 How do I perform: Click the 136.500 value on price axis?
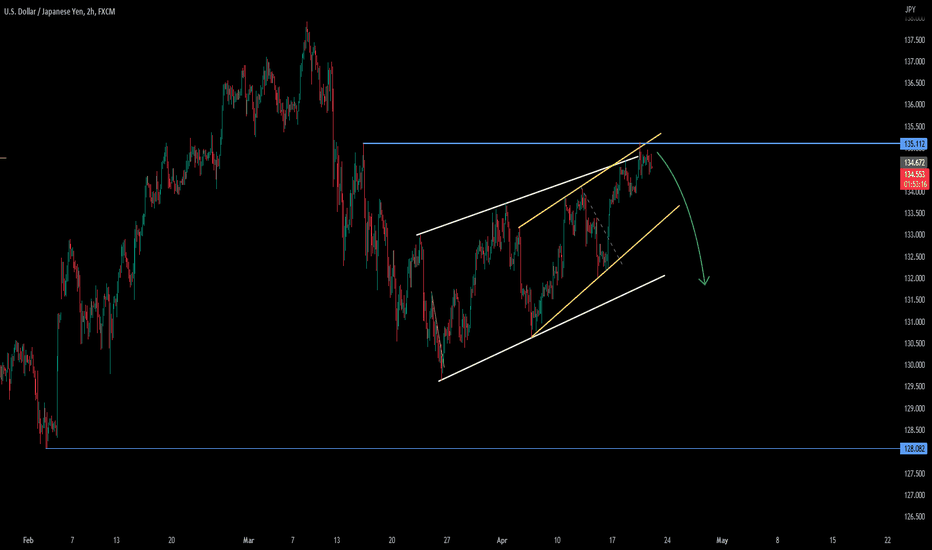[914, 83]
